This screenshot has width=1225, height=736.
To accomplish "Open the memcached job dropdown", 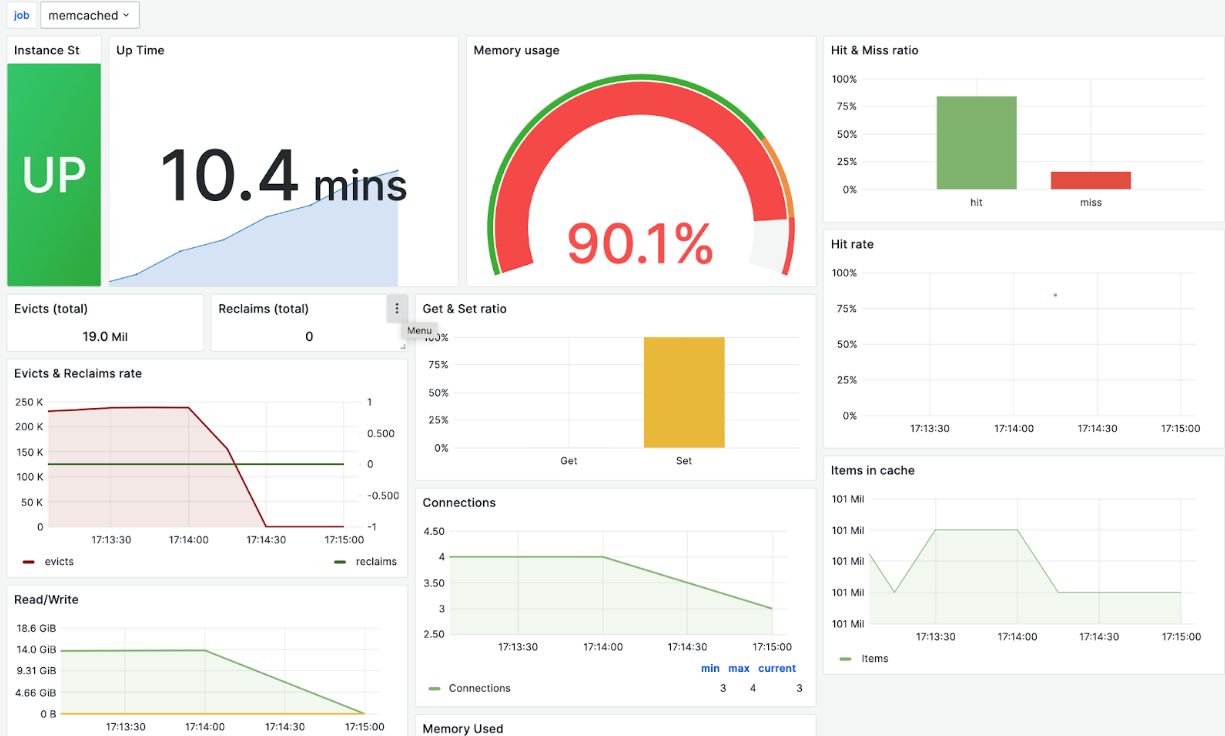I will pos(89,15).
